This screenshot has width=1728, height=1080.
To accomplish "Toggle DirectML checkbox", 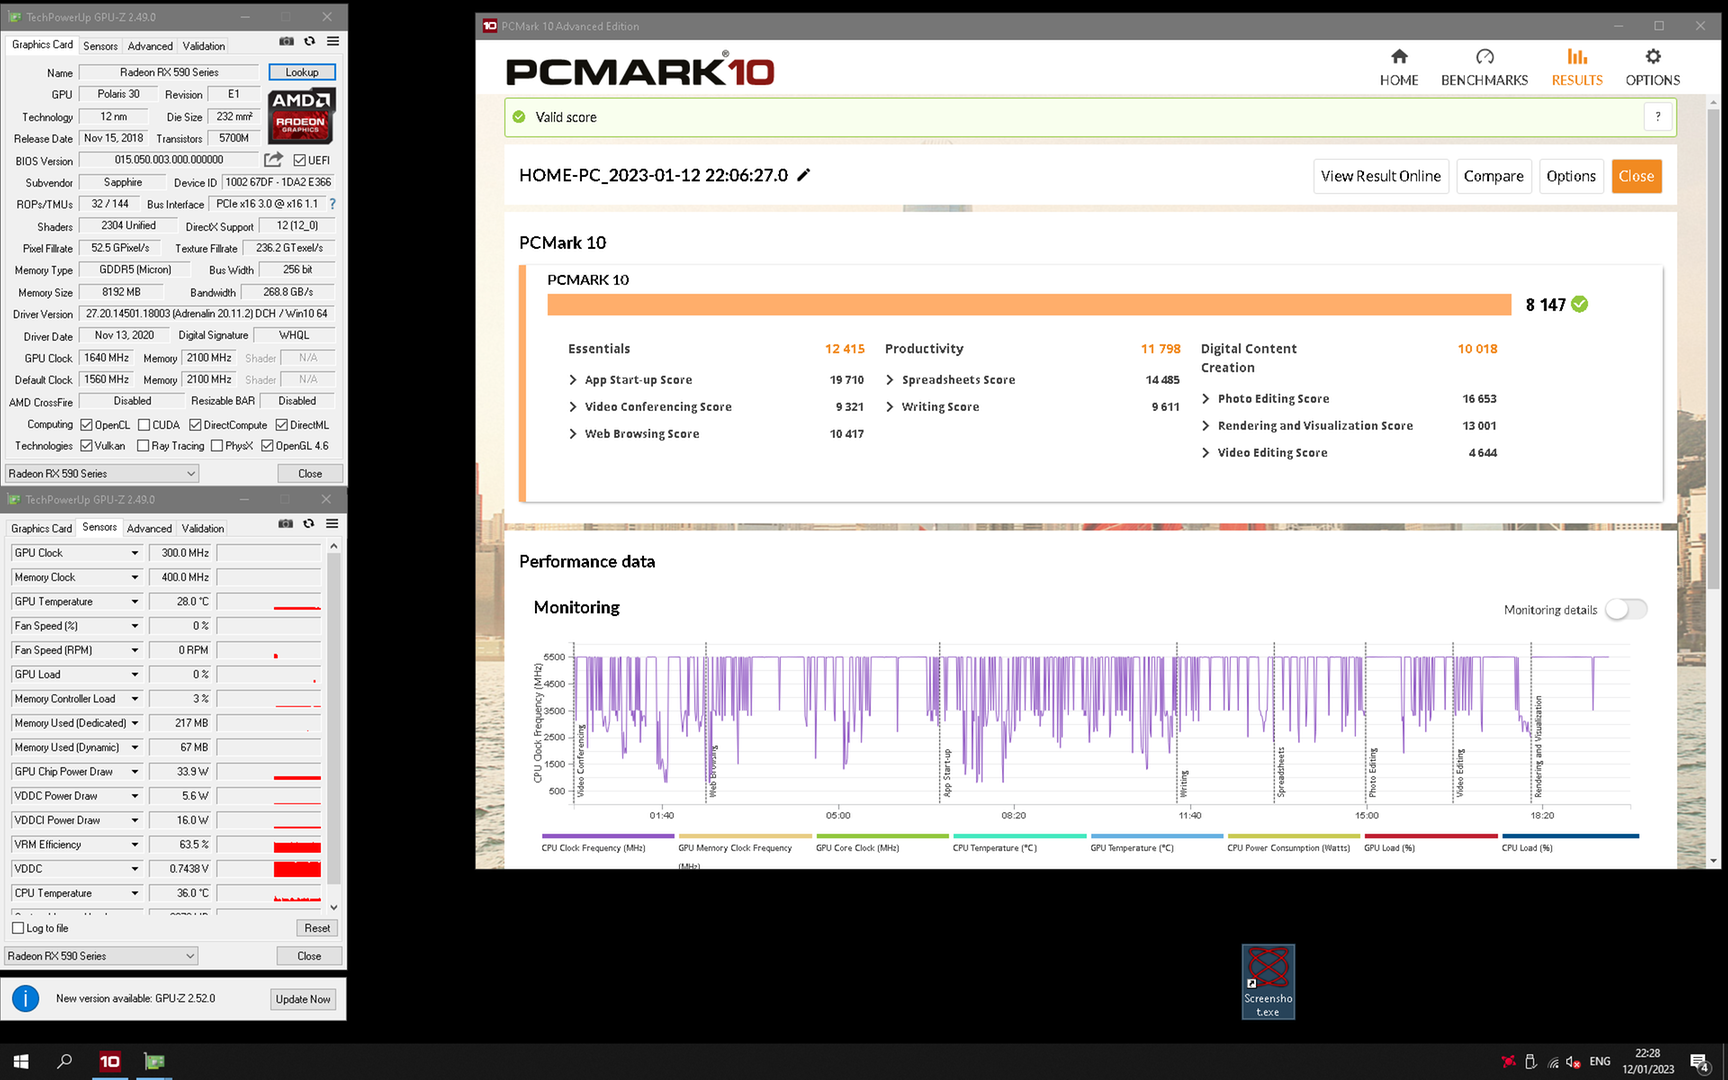I will pyautogui.click(x=282, y=425).
